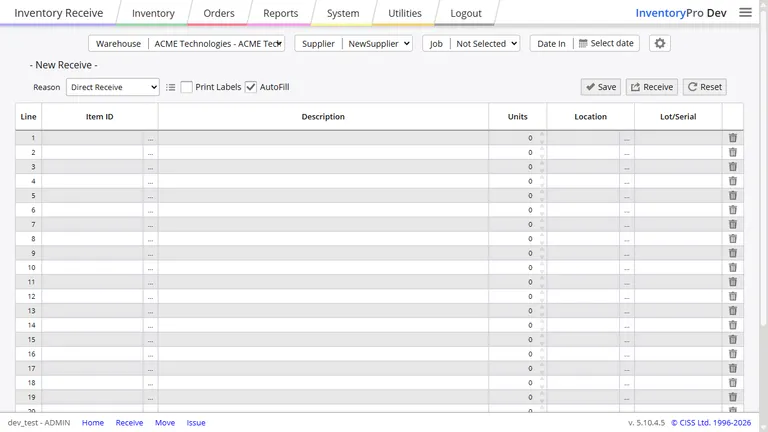Screen dimensions: 768x432
Task: Delete line 3 with trash icon
Action: (x=733, y=167)
